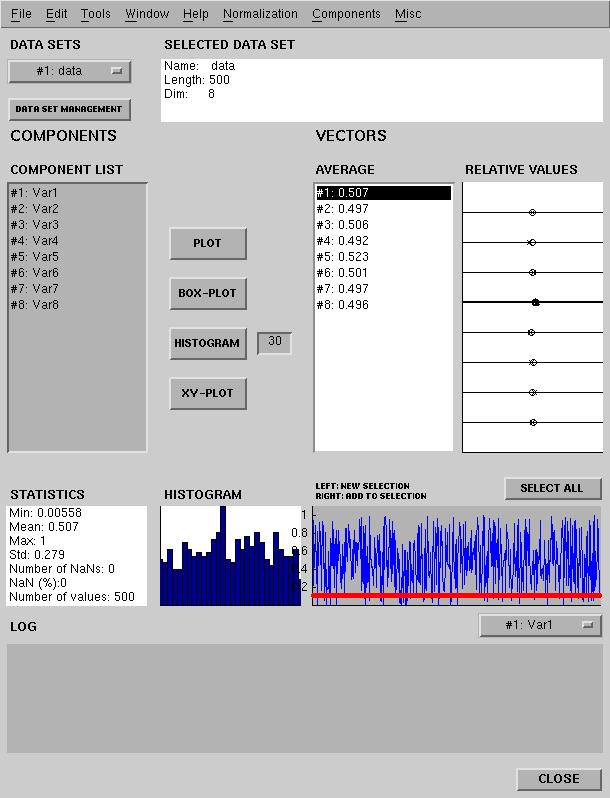Click the histogram thumbnail plot

coord(230,556)
